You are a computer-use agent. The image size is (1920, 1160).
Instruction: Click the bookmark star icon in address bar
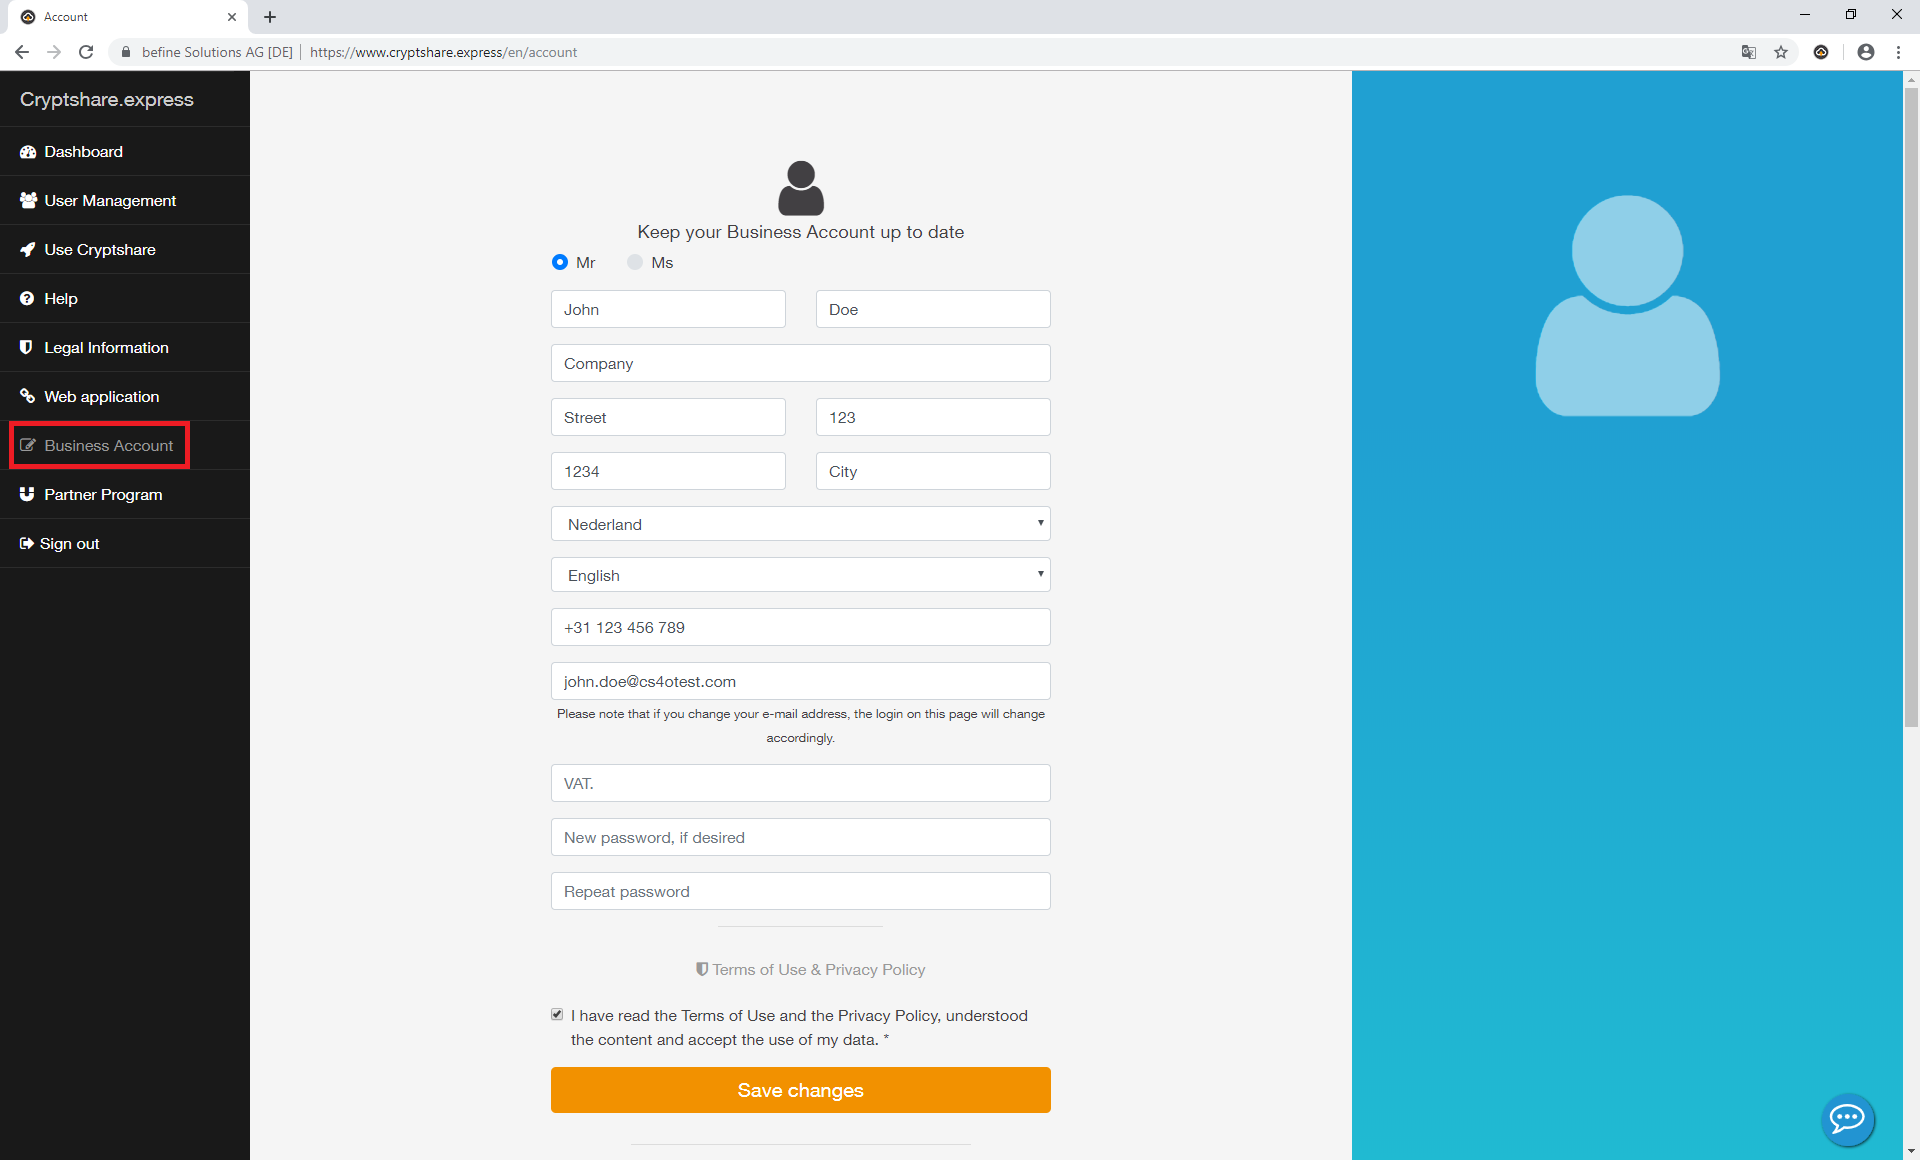[1781, 52]
